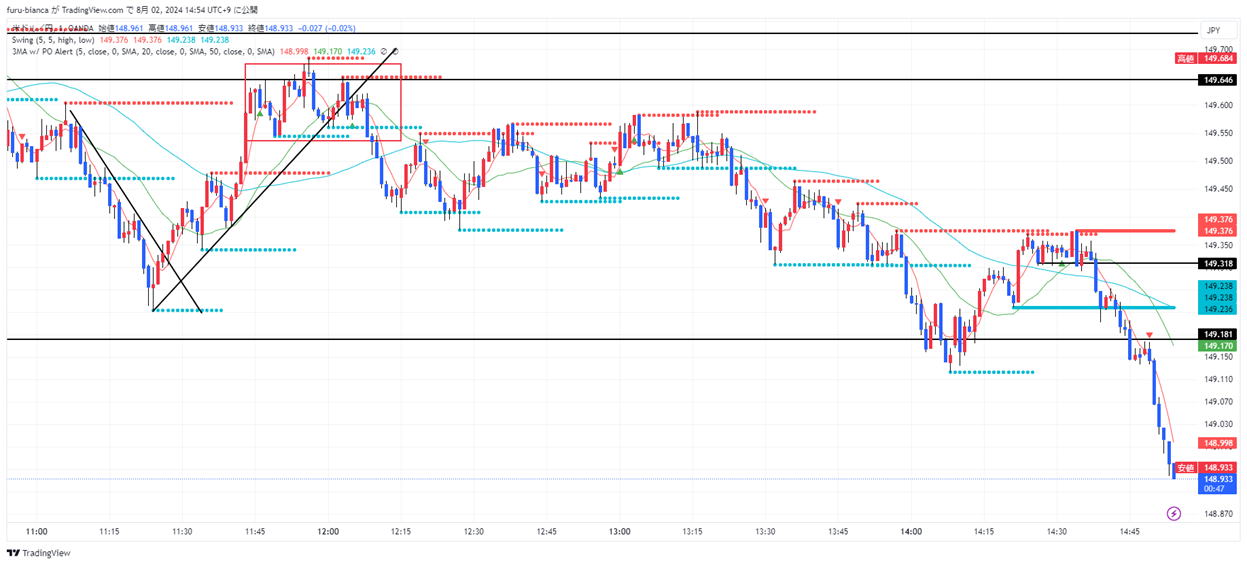Click the crossed-circle icon beside 3MA legend values

point(385,51)
